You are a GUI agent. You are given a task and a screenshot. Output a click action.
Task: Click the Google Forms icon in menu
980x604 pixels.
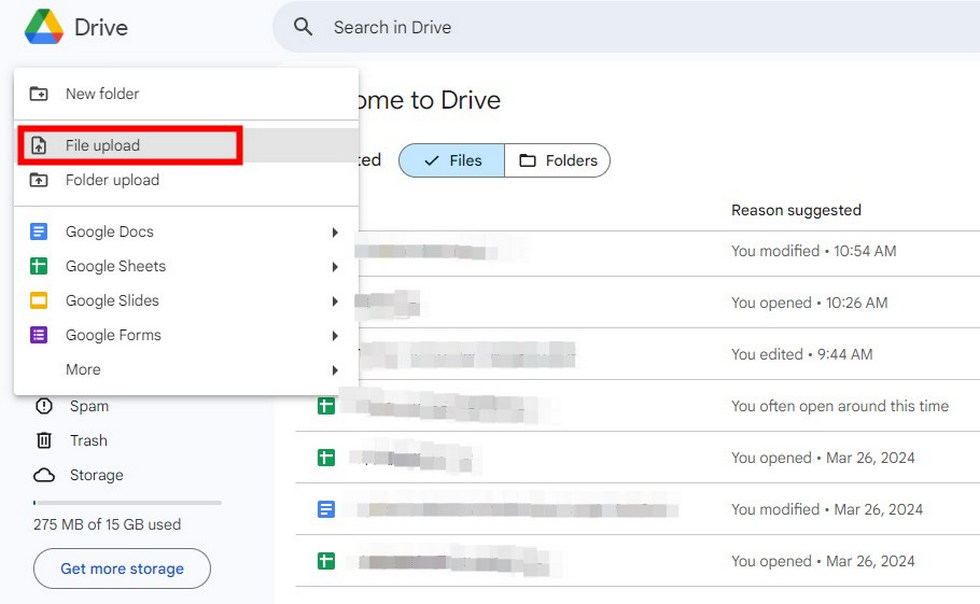39,335
